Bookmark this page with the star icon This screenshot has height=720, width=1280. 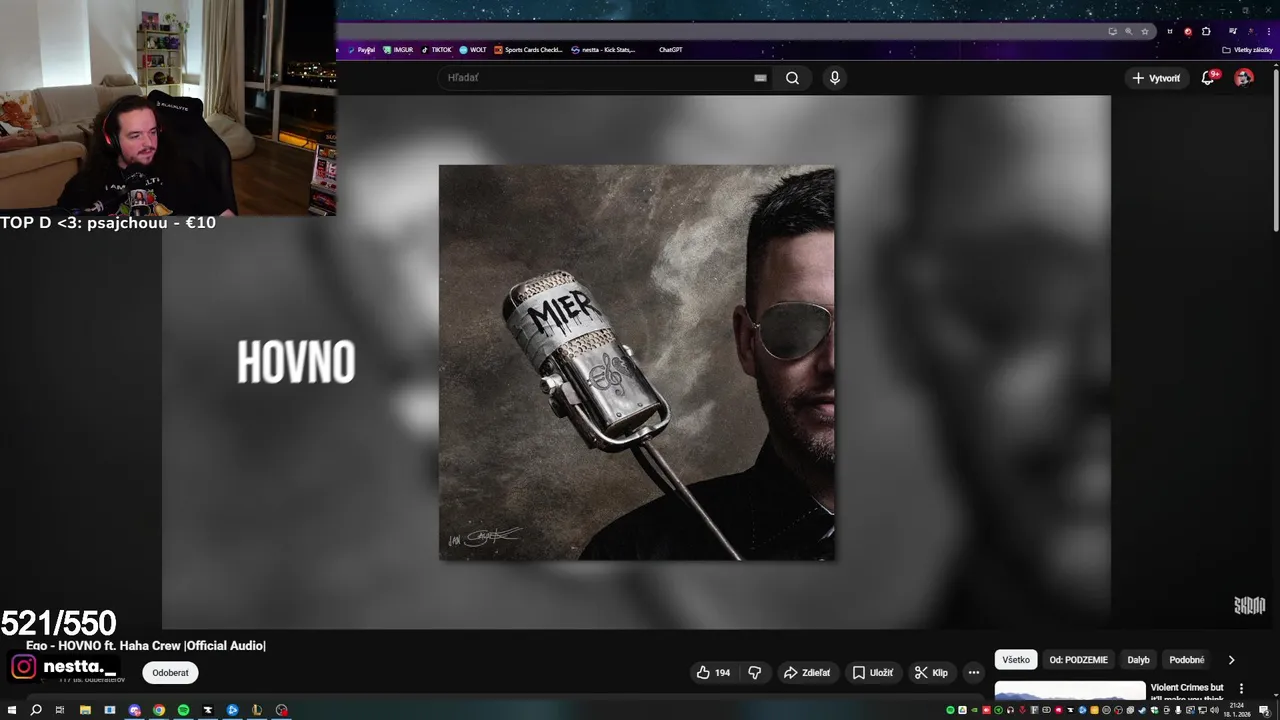1145,31
